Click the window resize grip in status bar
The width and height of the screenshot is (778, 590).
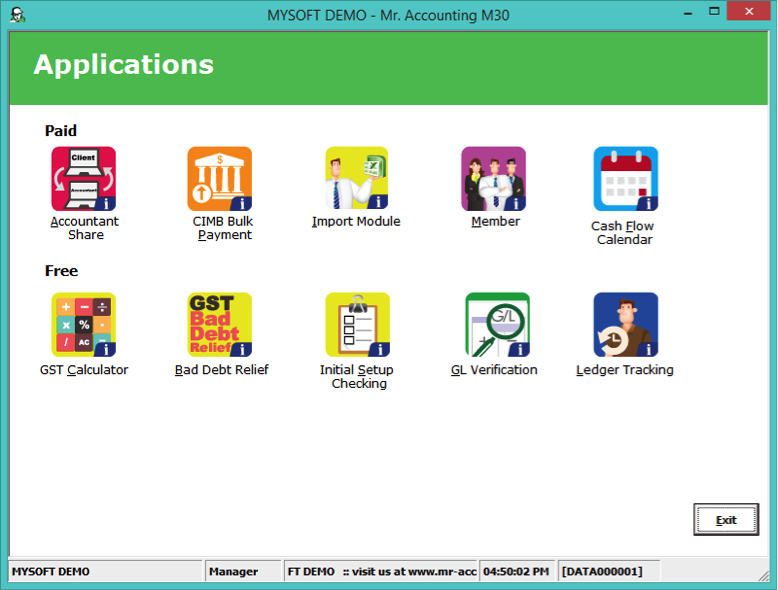tap(763, 575)
